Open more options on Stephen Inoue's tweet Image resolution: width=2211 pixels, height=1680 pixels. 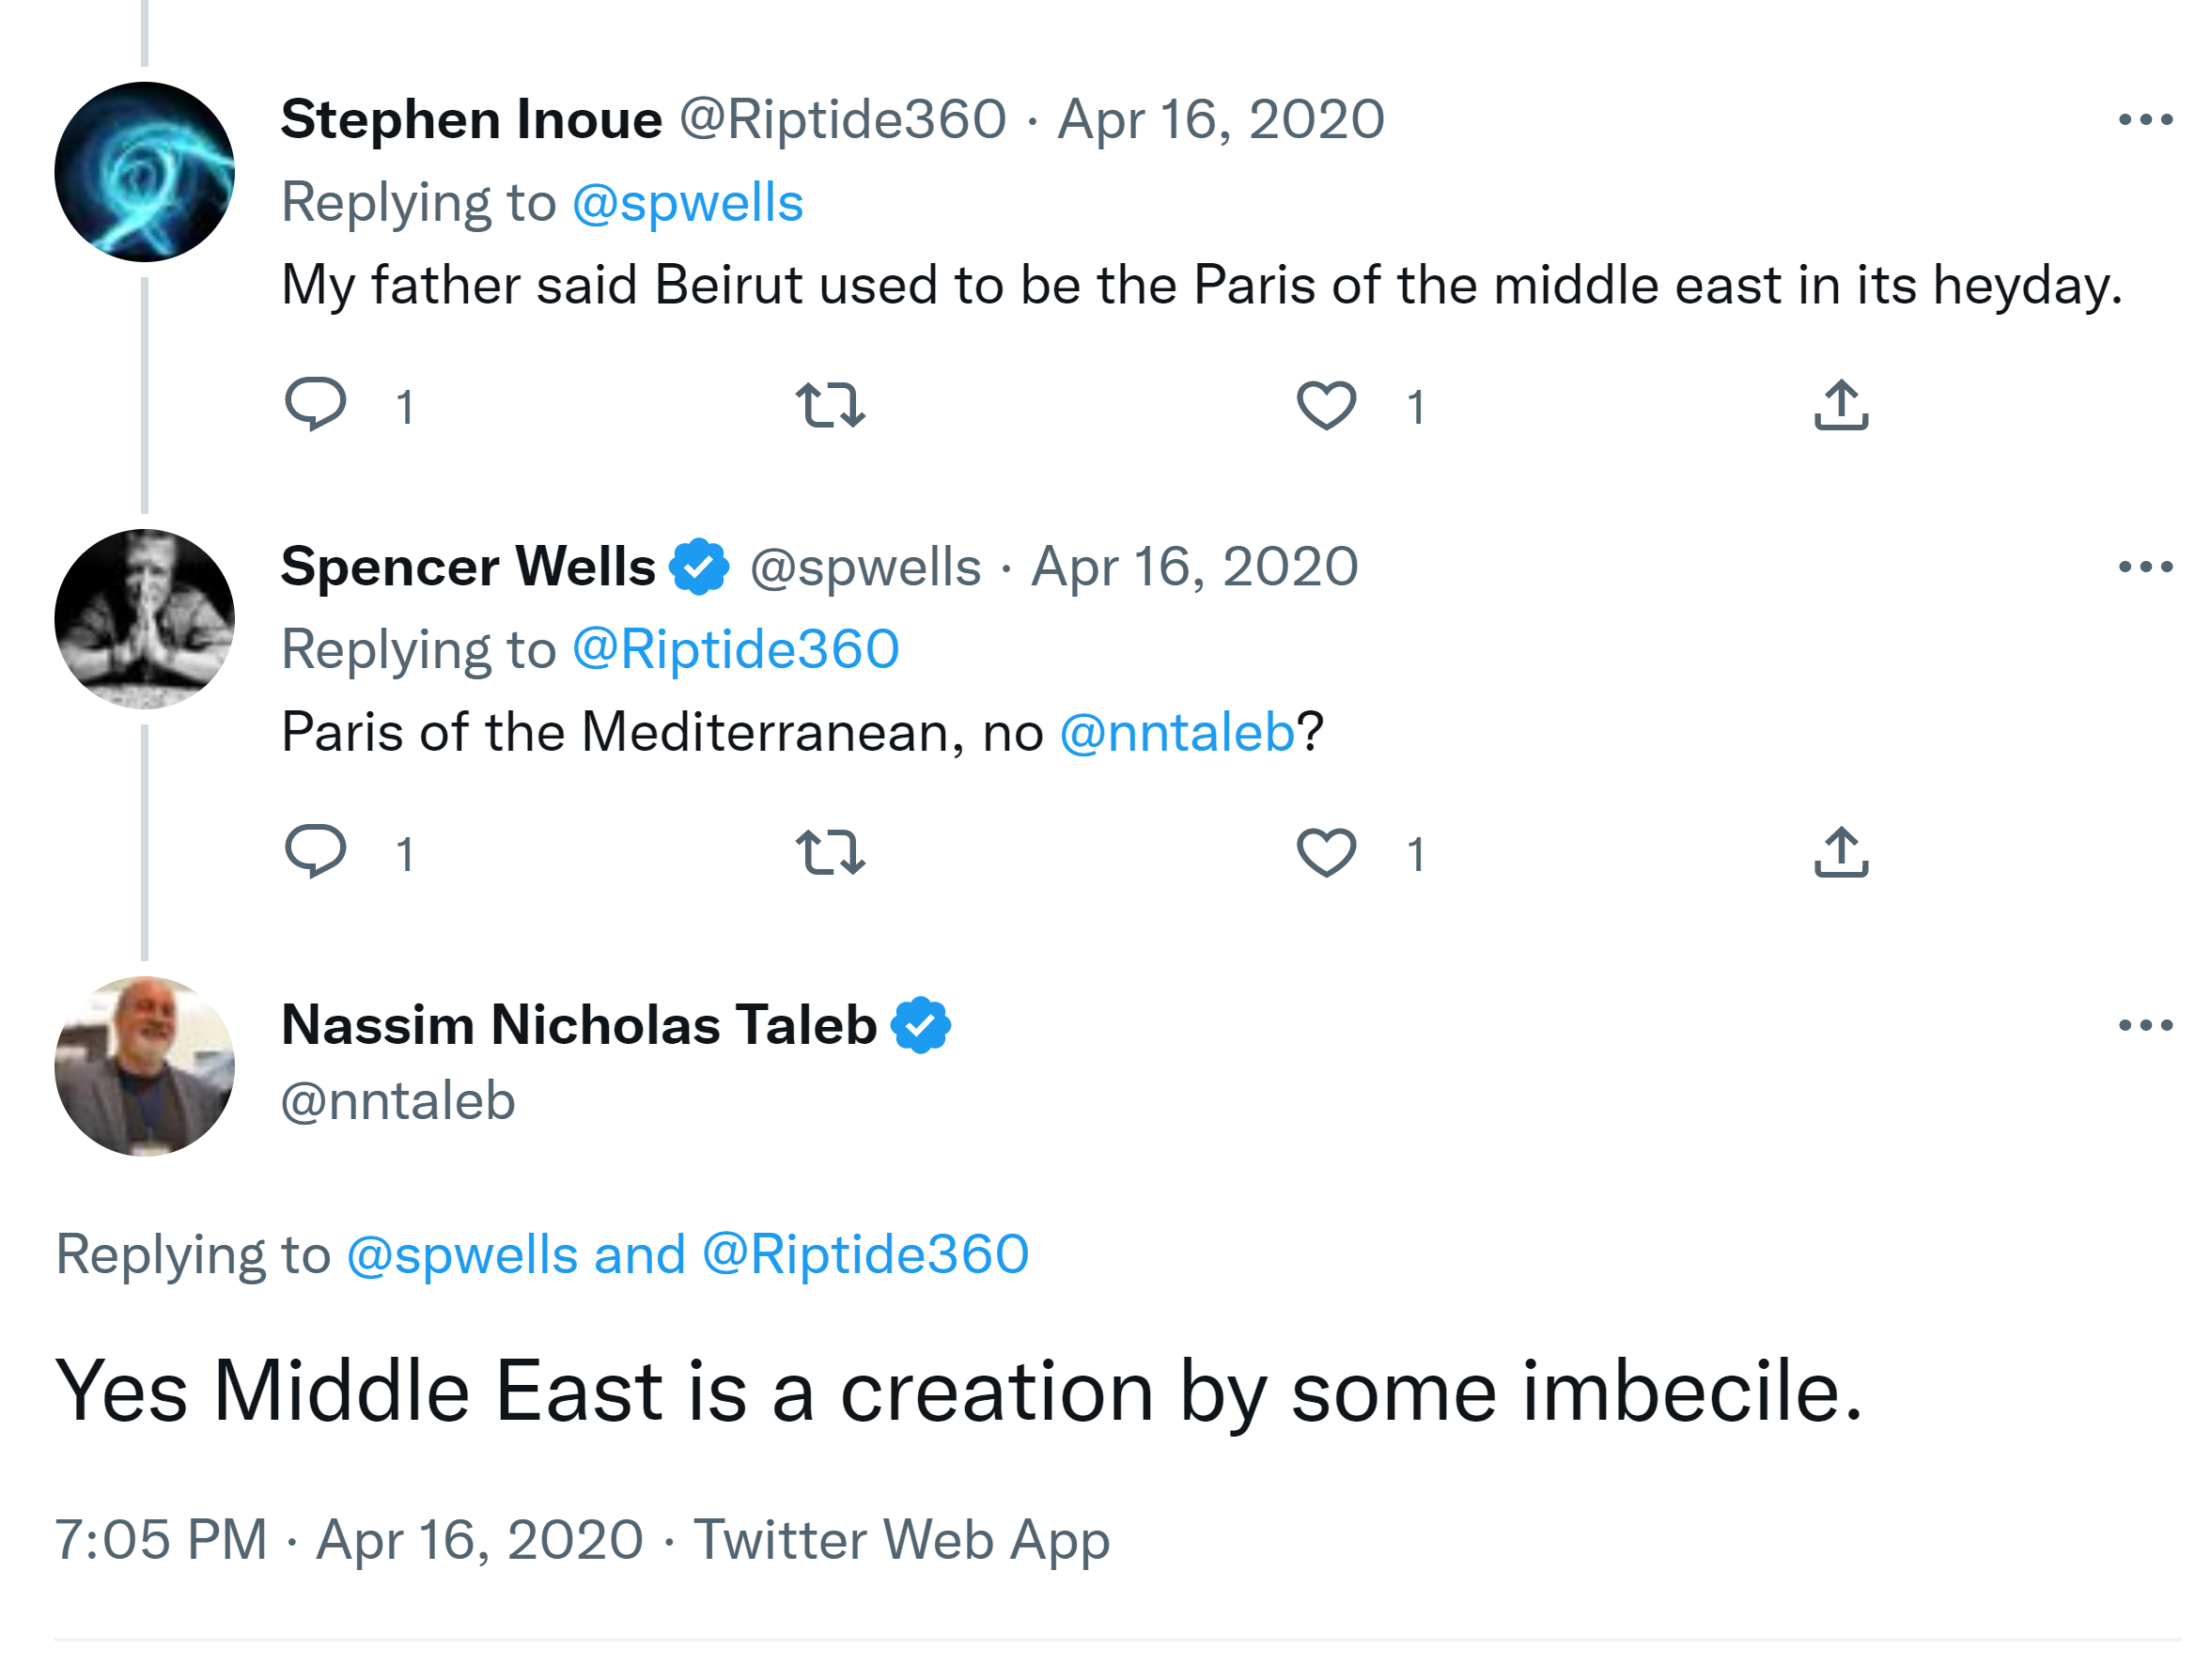2145,120
